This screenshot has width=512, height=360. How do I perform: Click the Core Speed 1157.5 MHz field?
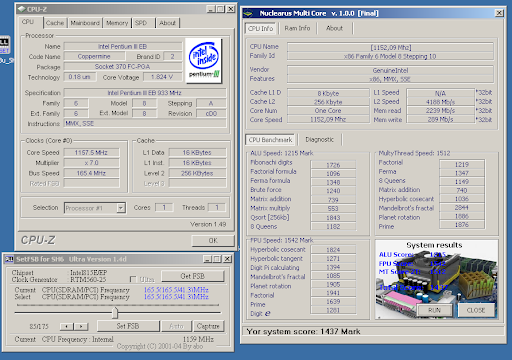pyautogui.click(x=91, y=153)
